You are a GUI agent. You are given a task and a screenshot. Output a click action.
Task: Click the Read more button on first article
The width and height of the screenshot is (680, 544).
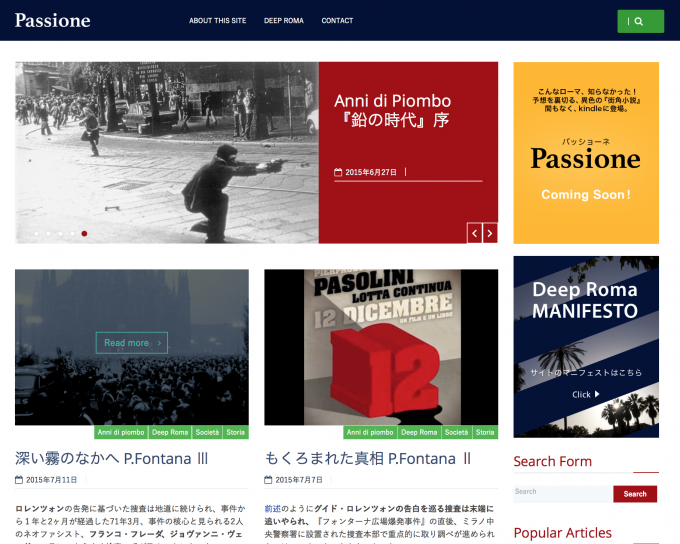click(131, 343)
